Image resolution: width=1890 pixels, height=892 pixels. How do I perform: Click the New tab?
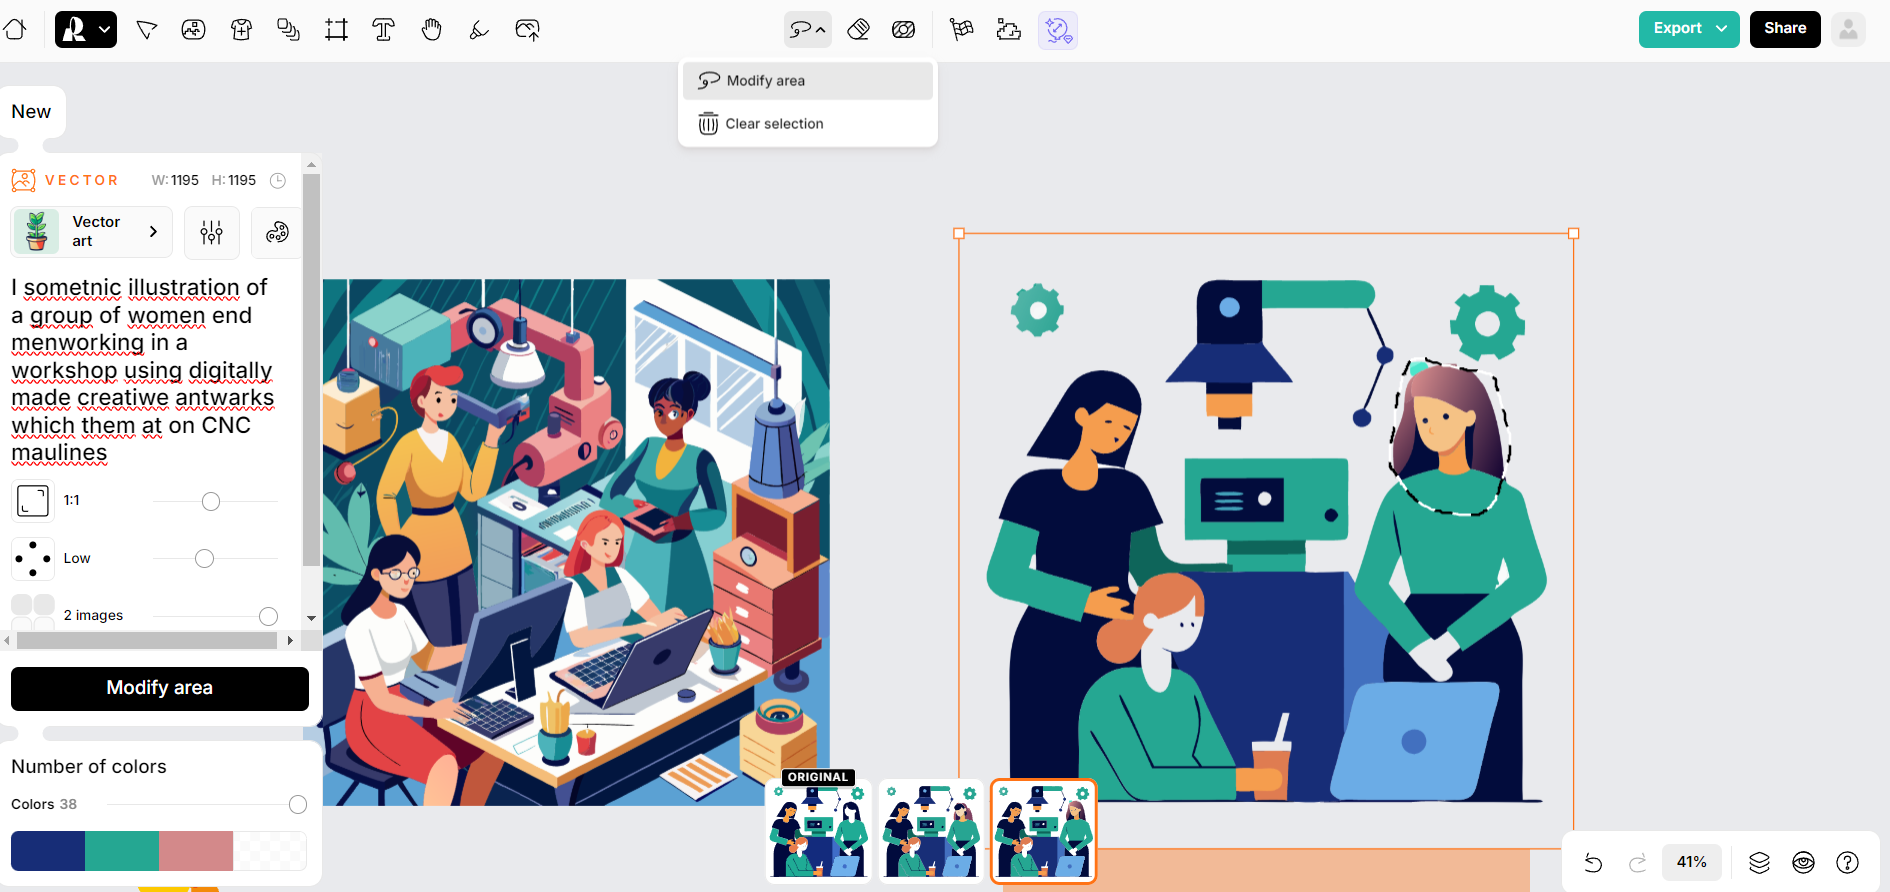[31, 112]
